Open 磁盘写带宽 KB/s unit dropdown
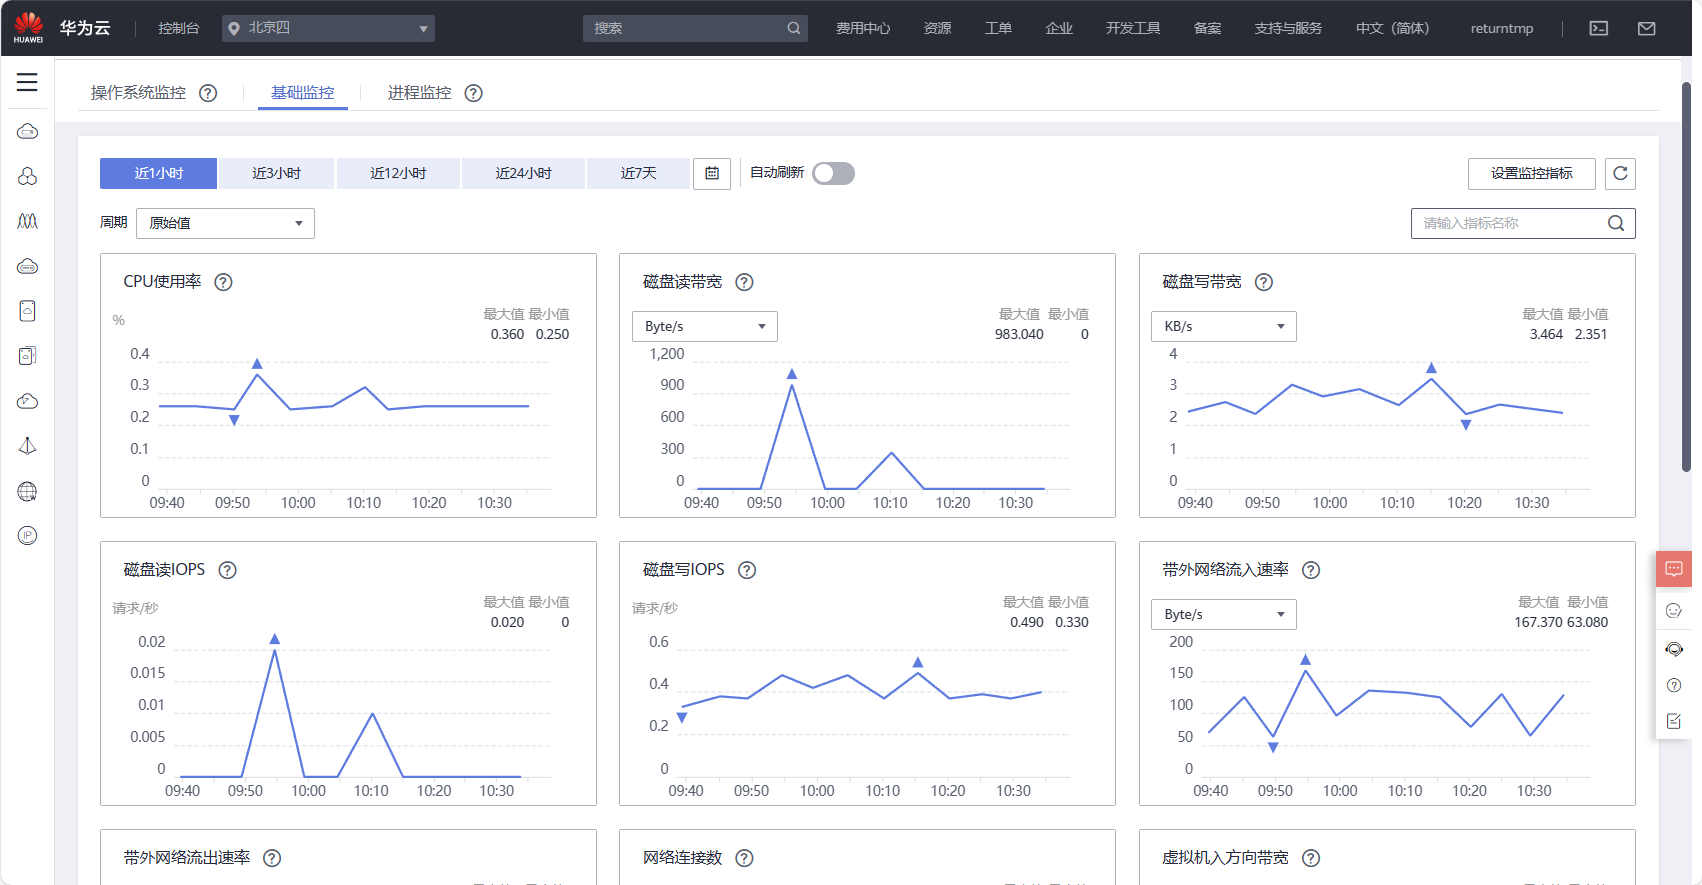1702x885 pixels. point(1224,326)
